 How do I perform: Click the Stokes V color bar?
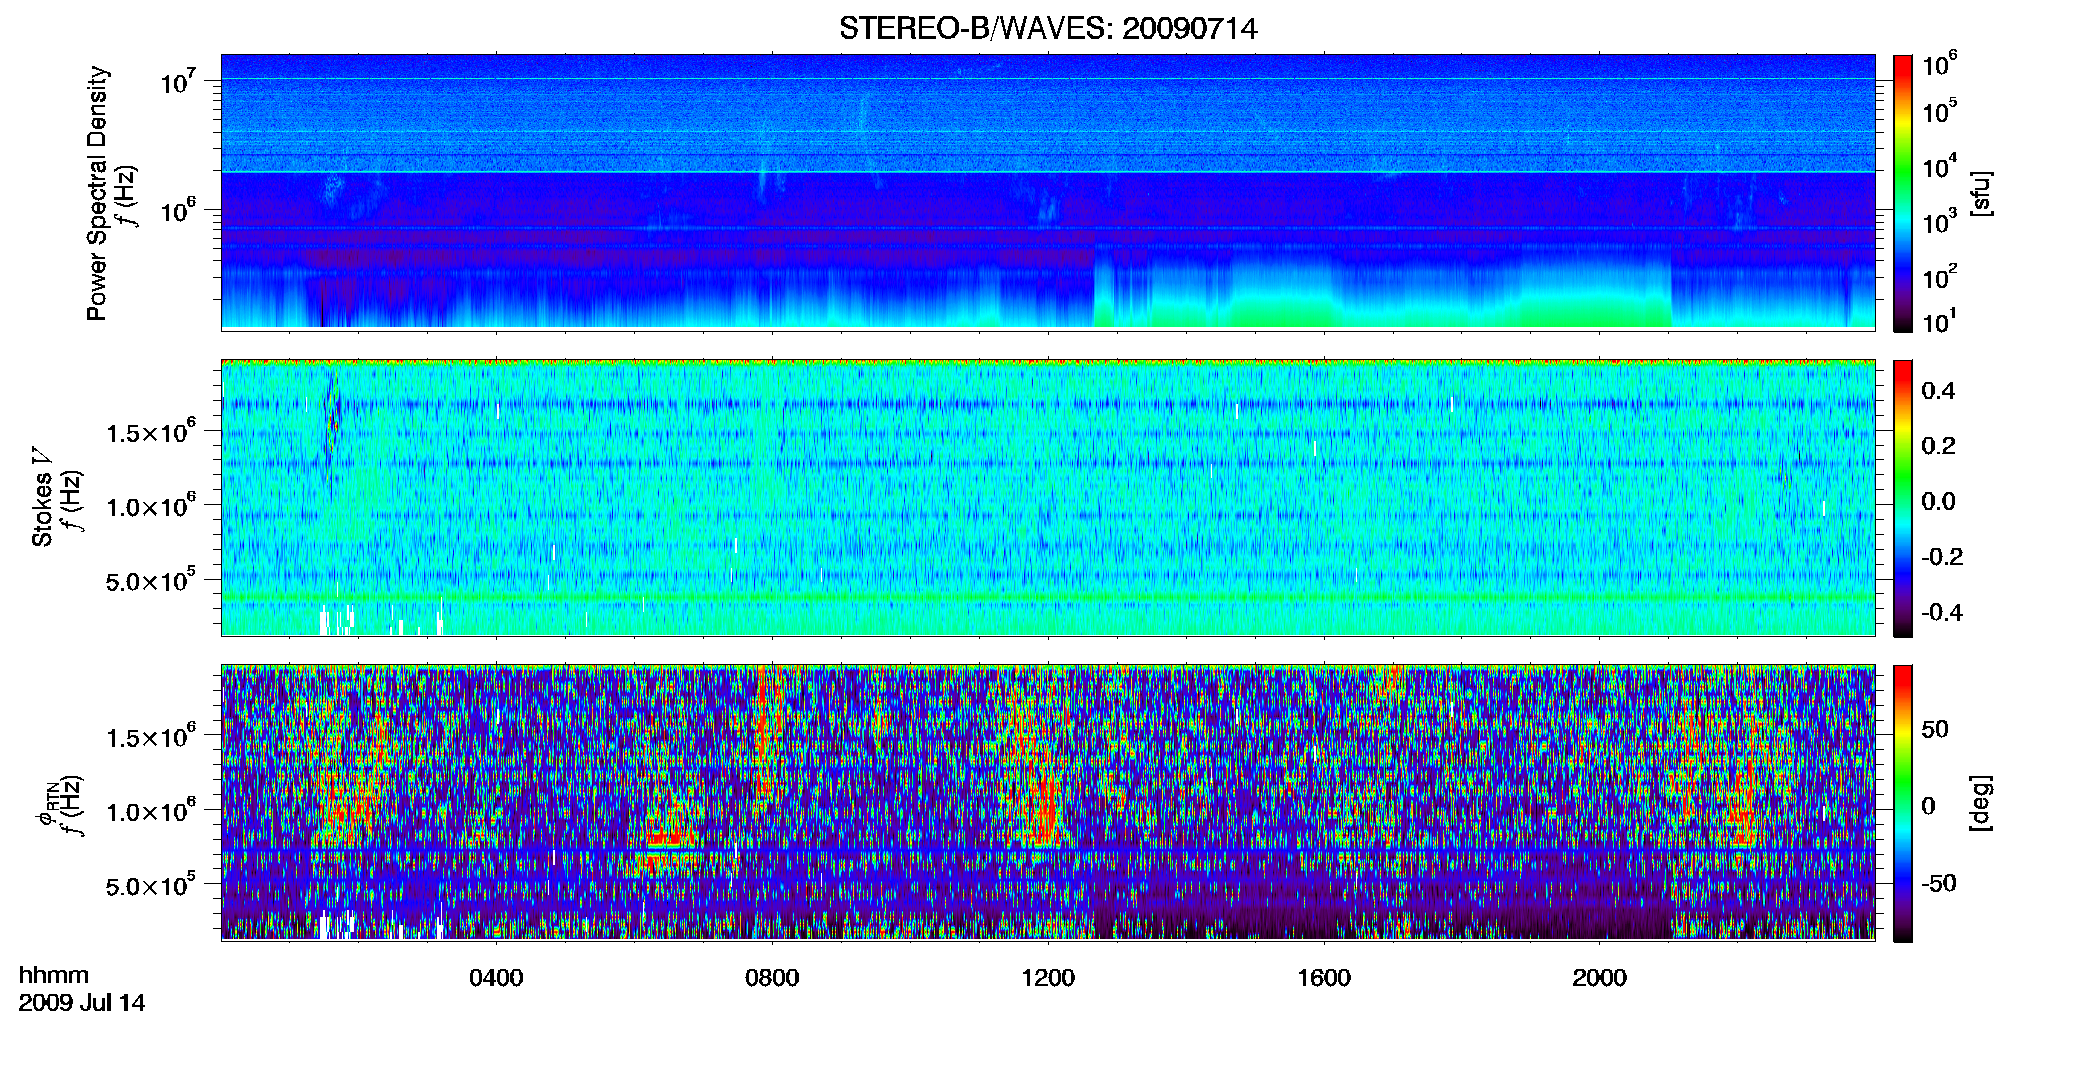1903,498
